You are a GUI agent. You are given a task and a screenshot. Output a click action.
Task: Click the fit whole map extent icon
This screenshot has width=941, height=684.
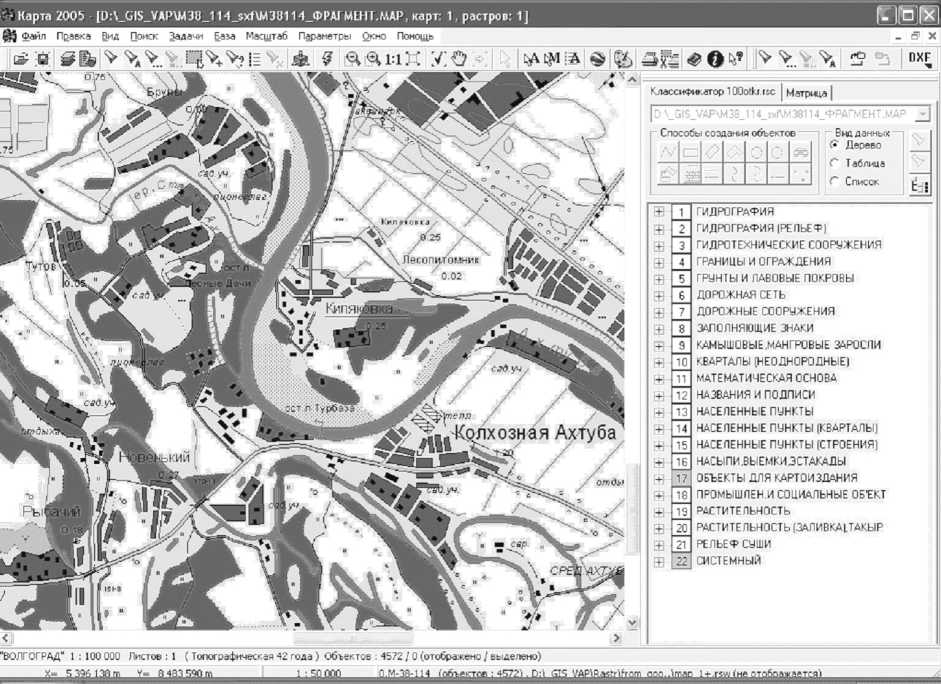point(413,59)
